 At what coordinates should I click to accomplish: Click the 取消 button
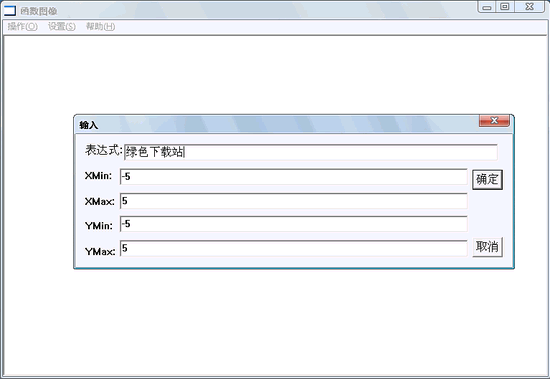[x=487, y=247]
